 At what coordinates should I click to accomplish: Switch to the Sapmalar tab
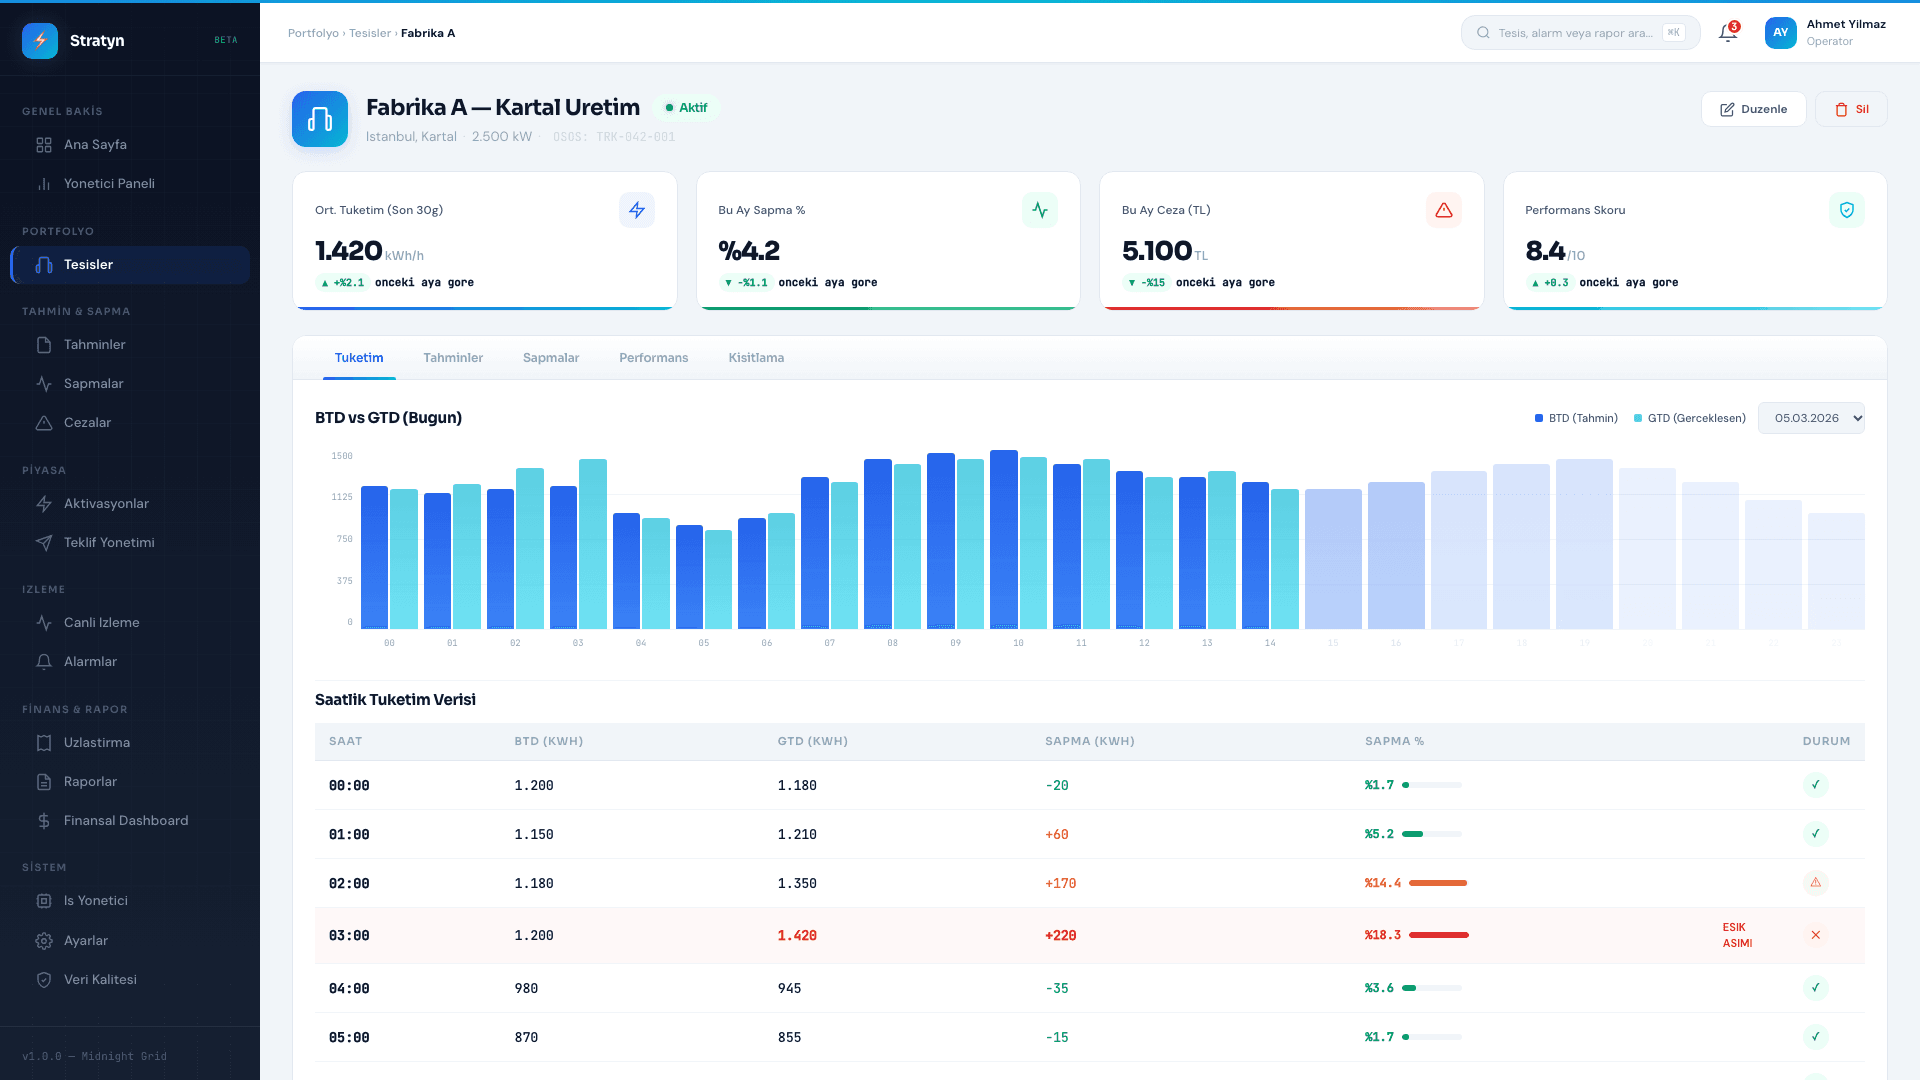[551, 358]
